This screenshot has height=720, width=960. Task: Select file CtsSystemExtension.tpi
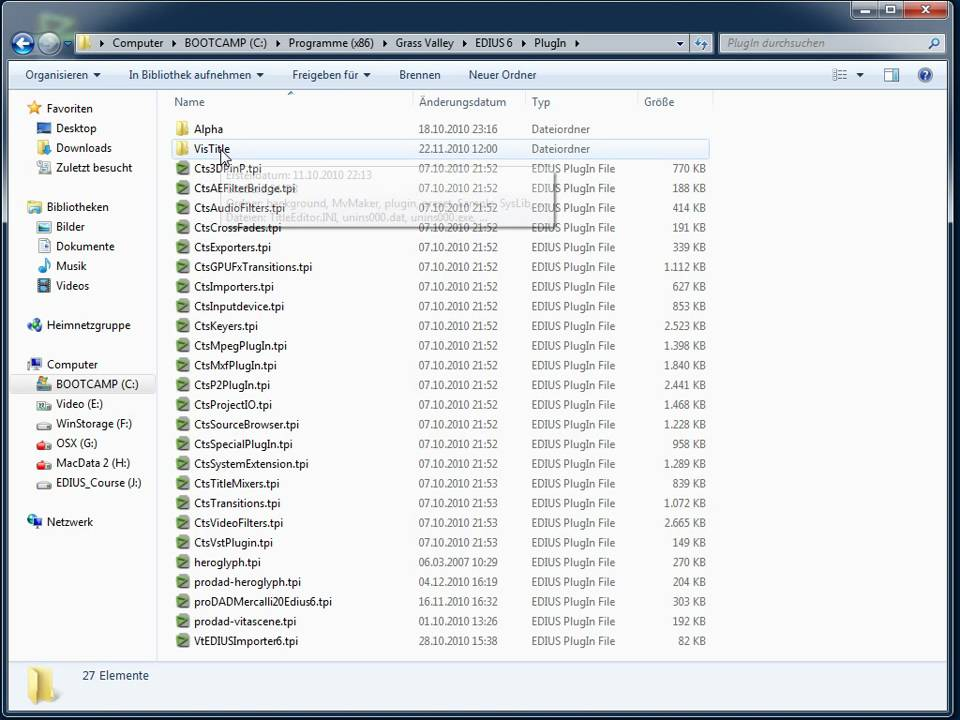[x=251, y=463]
